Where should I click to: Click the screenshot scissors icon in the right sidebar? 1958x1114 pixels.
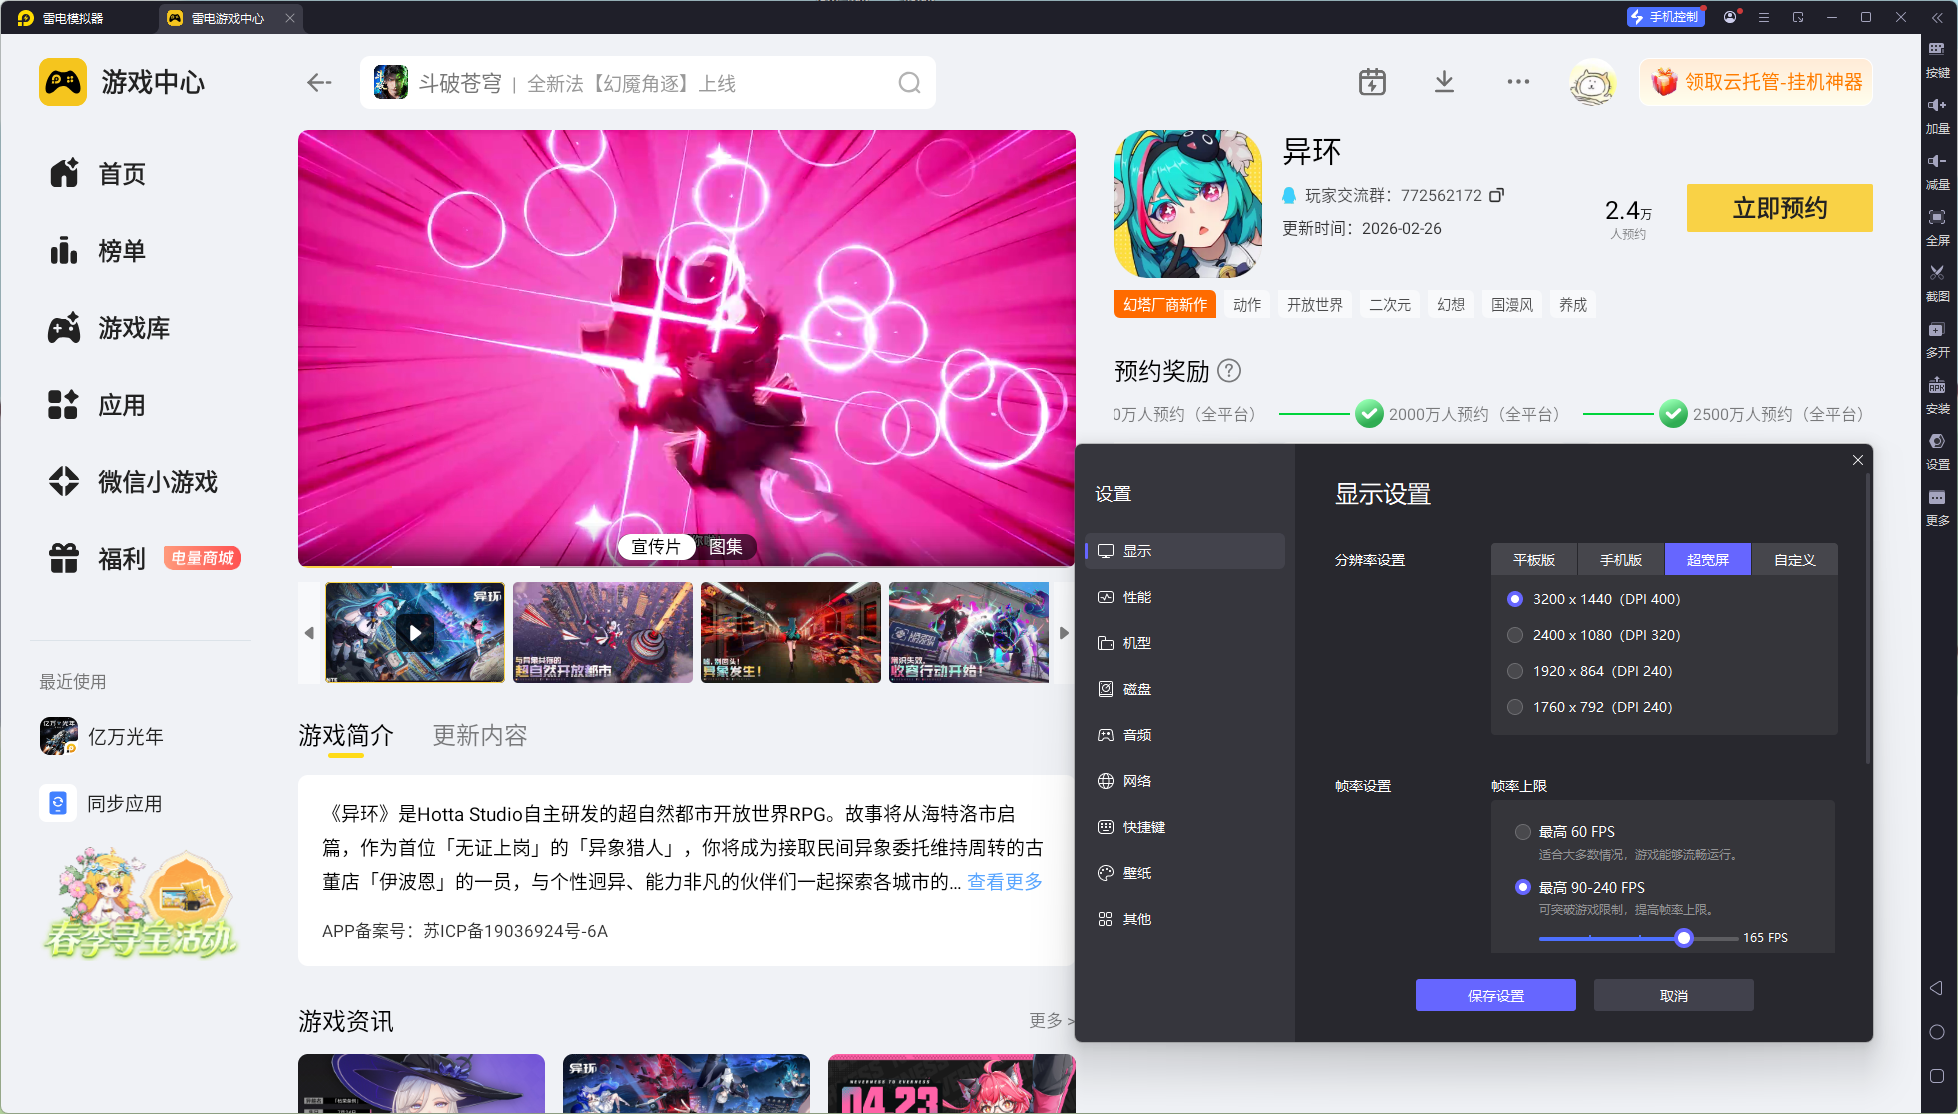tap(1937, 273)
